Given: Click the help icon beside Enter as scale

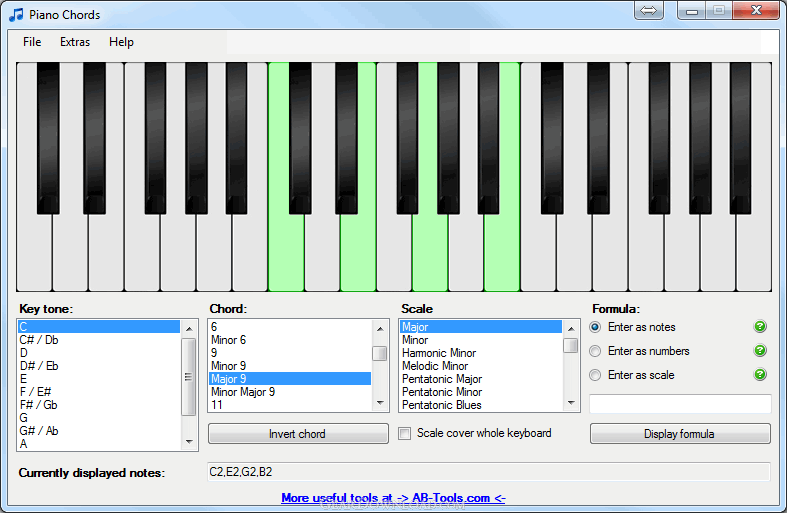Looking at the screenshot, I should [x=760, y=374].
